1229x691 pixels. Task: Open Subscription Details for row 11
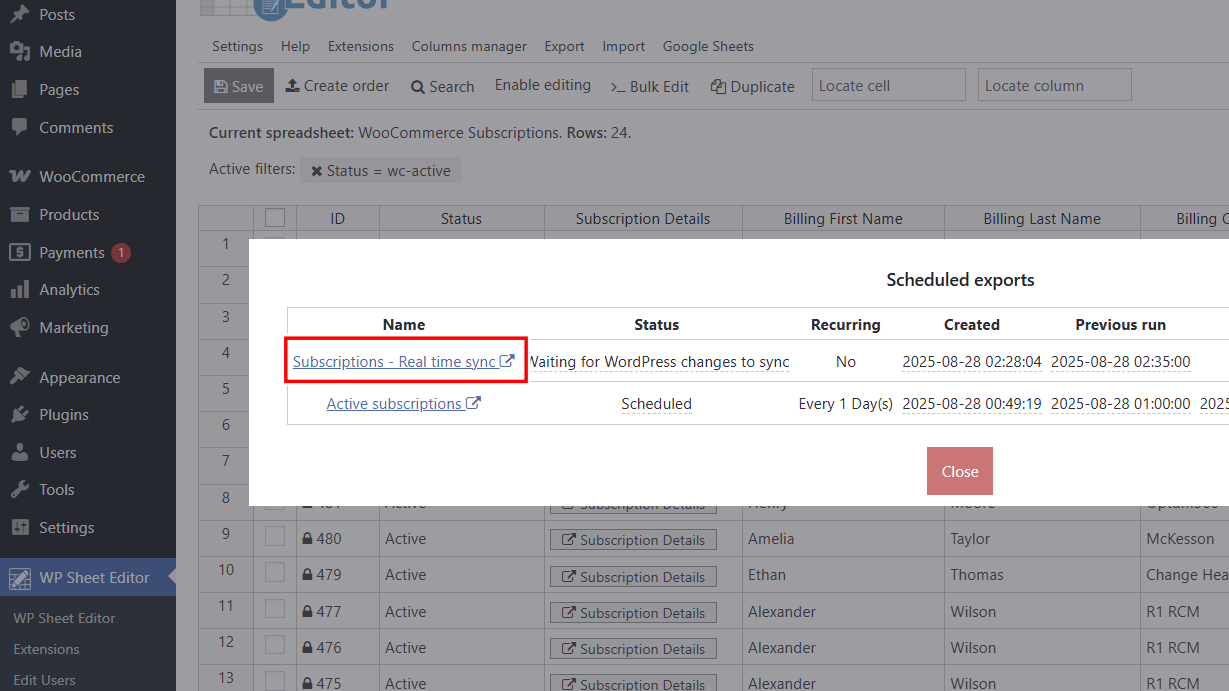633,612
